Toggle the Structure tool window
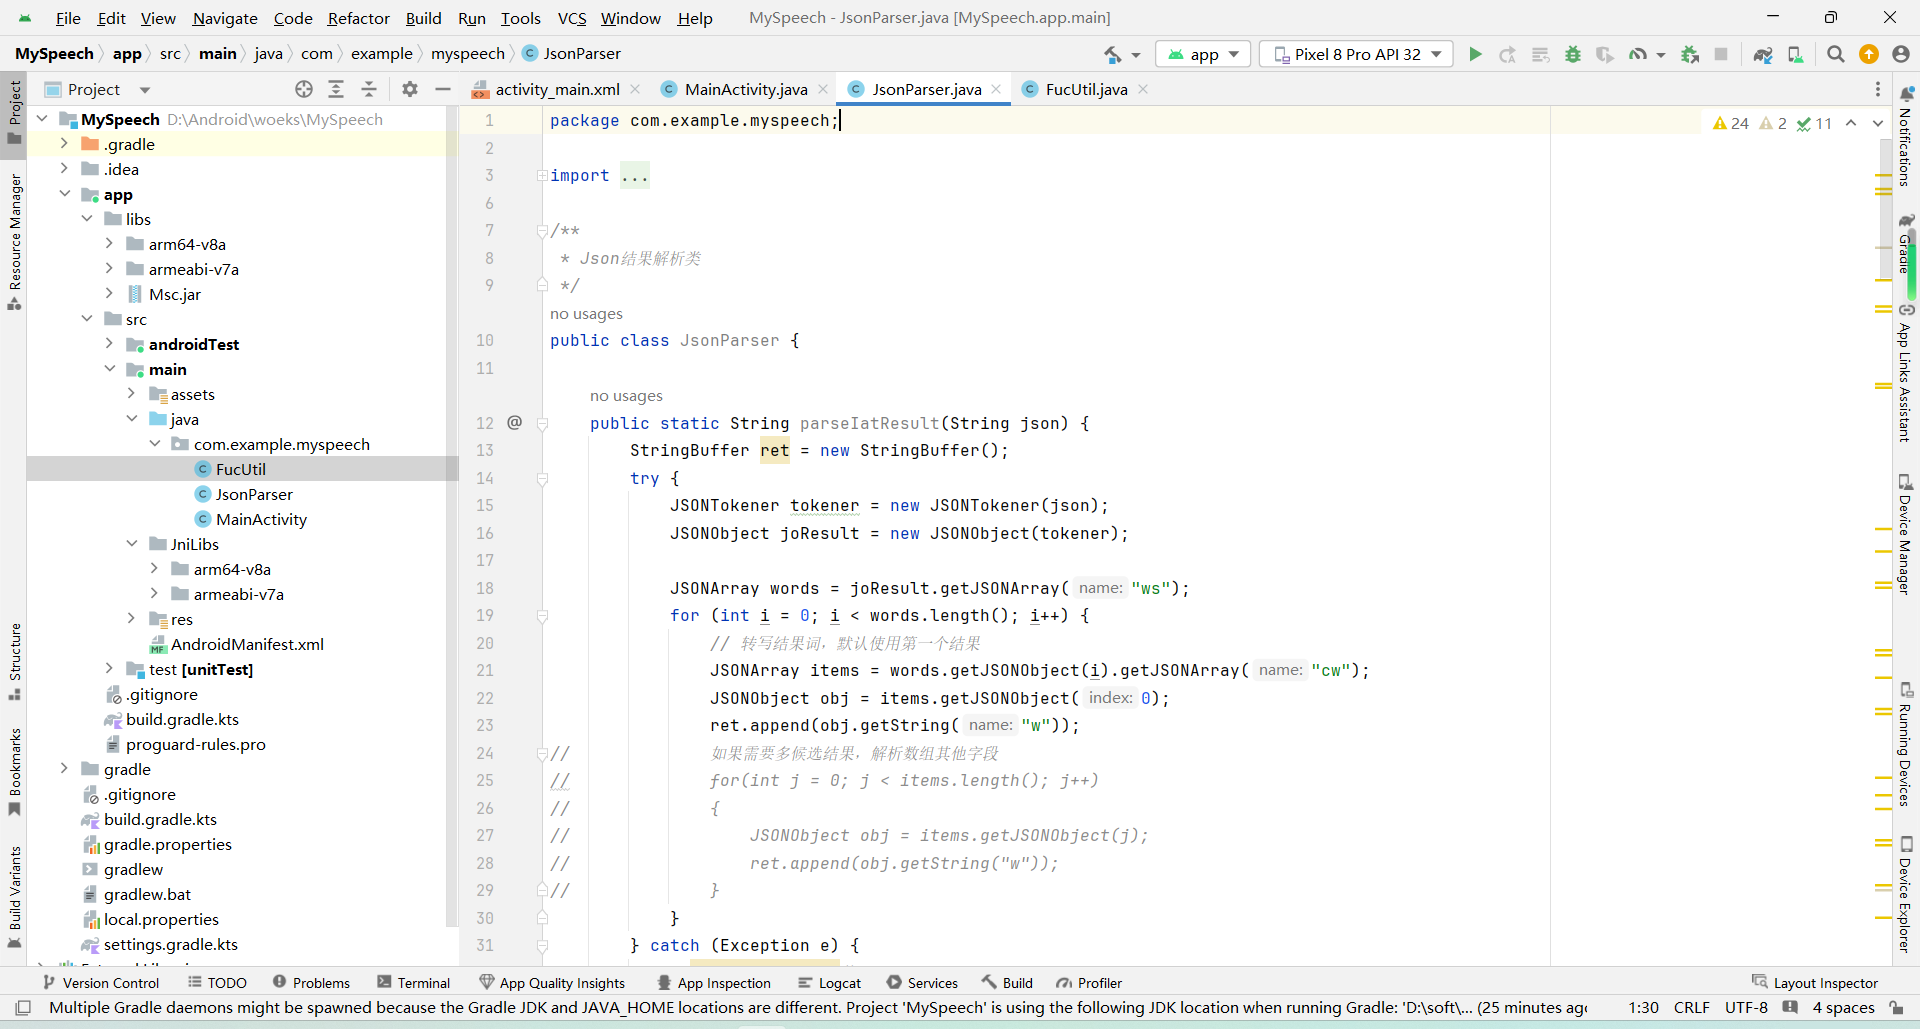1920x1029 pixels. [15, 660]
